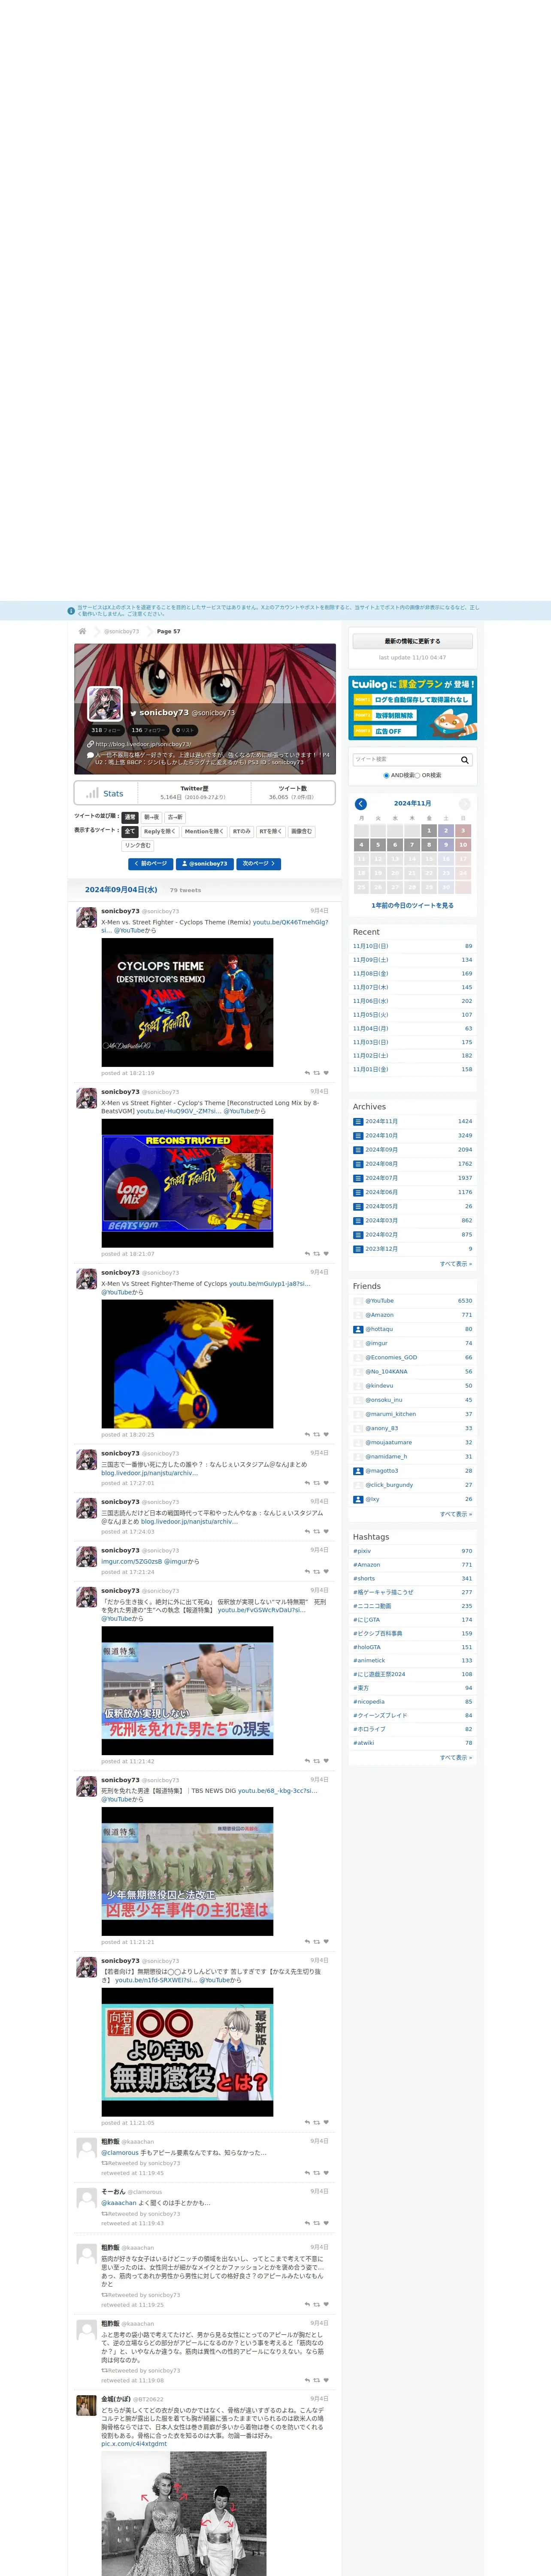Select 古→新 sort order
The height and width of the screenshot is (2576, 551).
point(175,817)
